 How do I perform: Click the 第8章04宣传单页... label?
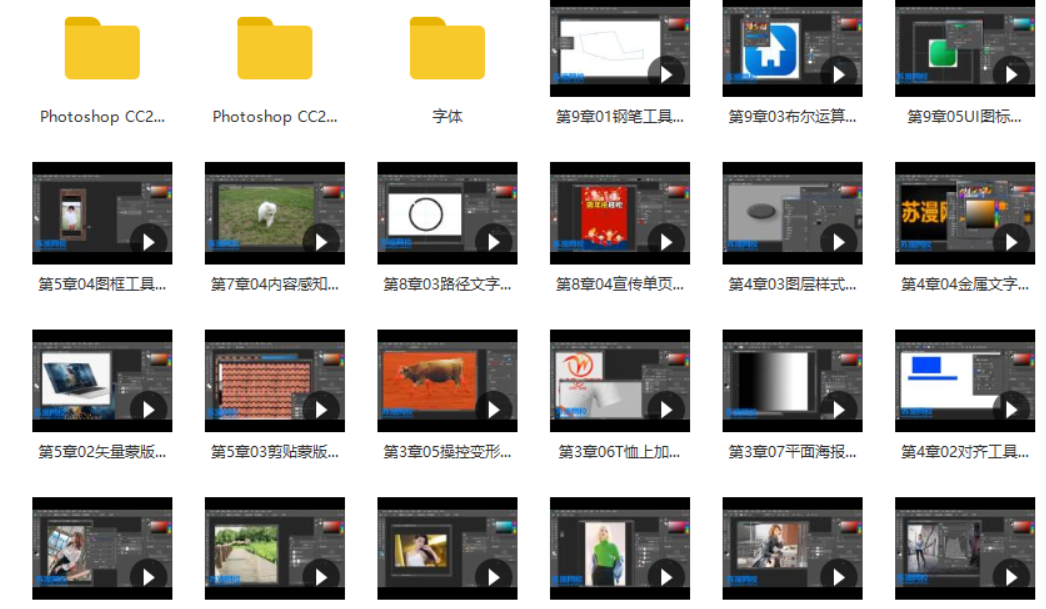(620, 284)
